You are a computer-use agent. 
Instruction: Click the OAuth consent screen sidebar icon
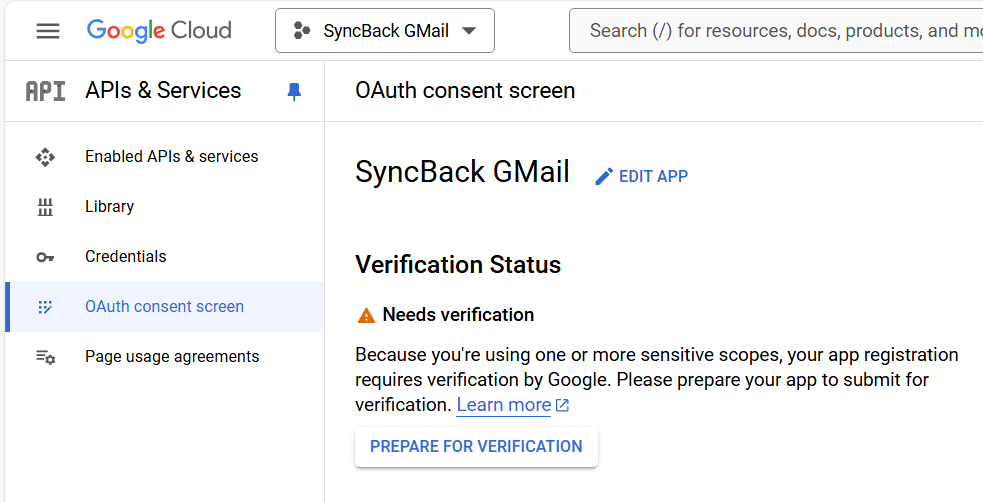[45, 307]
